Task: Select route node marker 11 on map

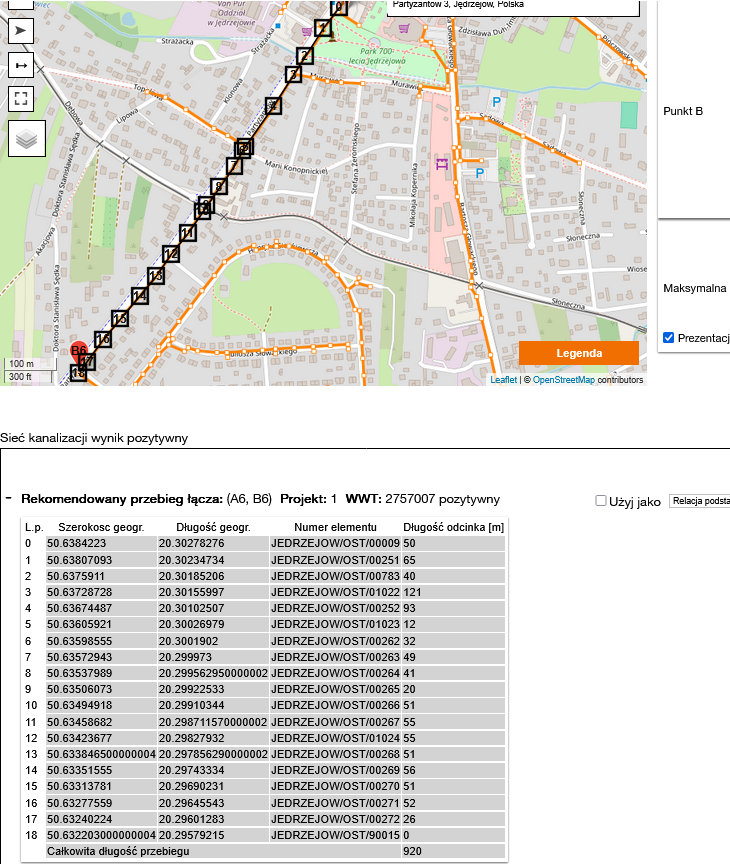Action: tap(187, 233)
